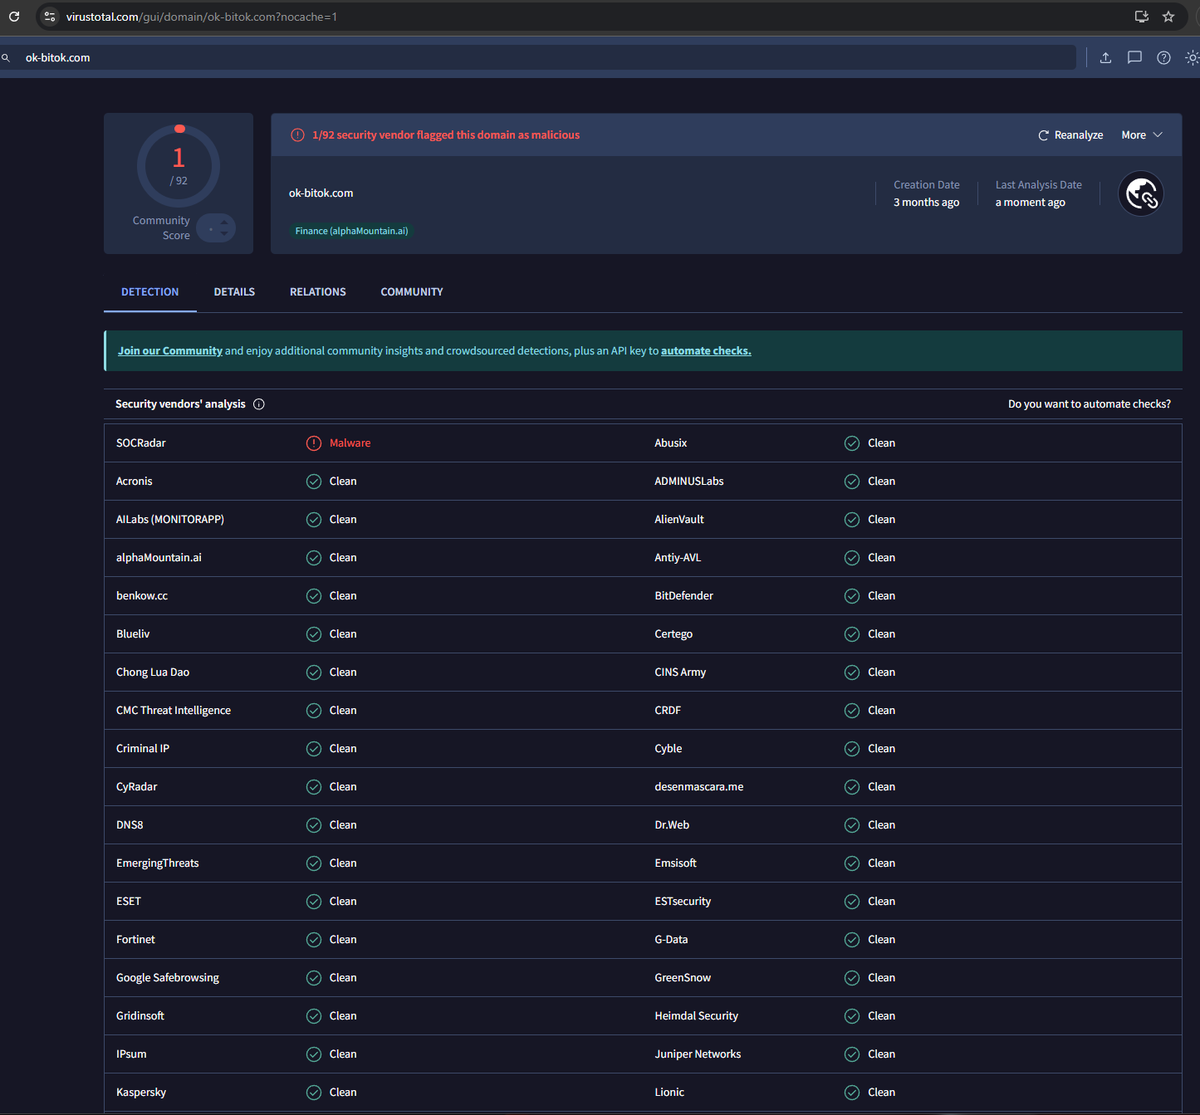This screenshot has height=1115, width=1200.
Task: Click the CMC Threat Intelligence vendor name
Action: (173, 710)
